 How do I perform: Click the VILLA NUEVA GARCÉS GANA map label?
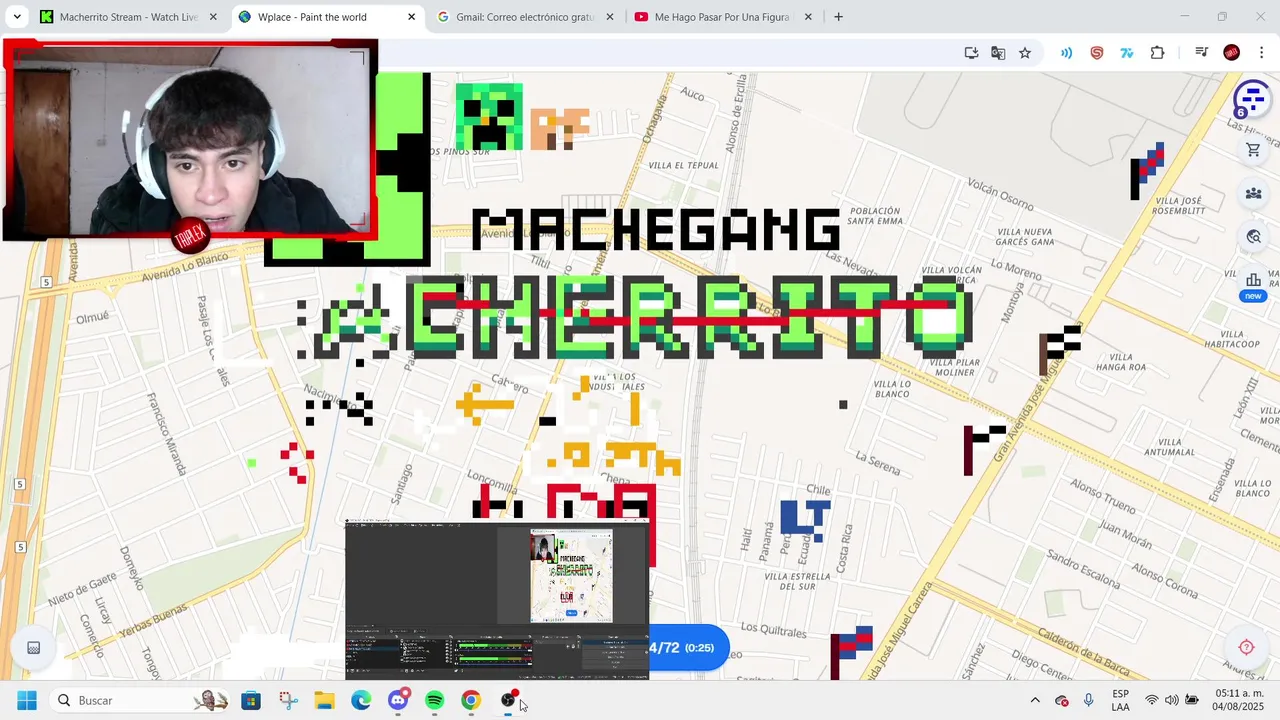pyautogui.click(x=1024, y=236)
